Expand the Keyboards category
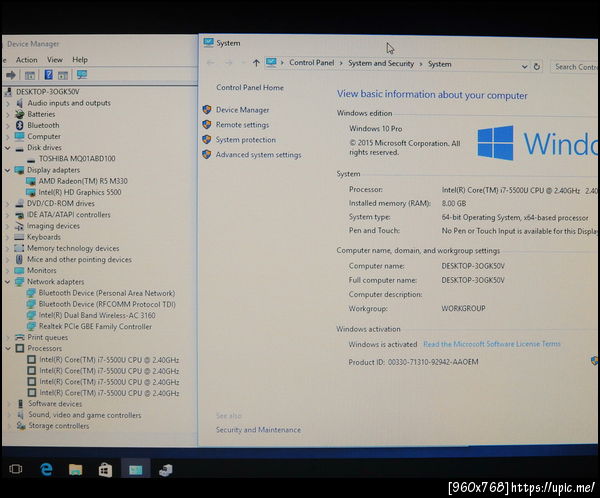Screen dimensions: 600x498 [x=8, y=237]
